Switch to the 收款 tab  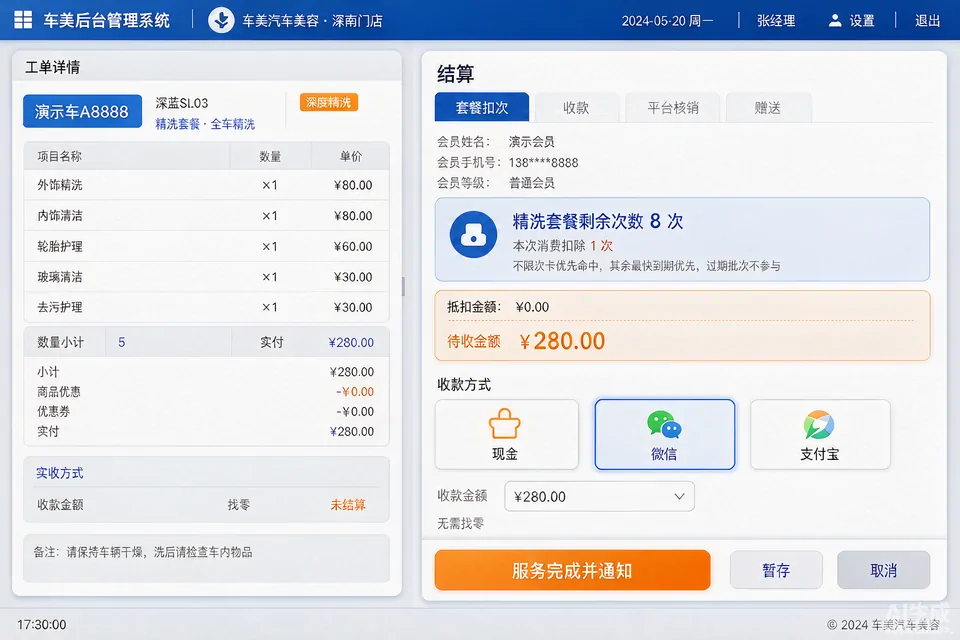pyautogui.click(x=576, y=108)
